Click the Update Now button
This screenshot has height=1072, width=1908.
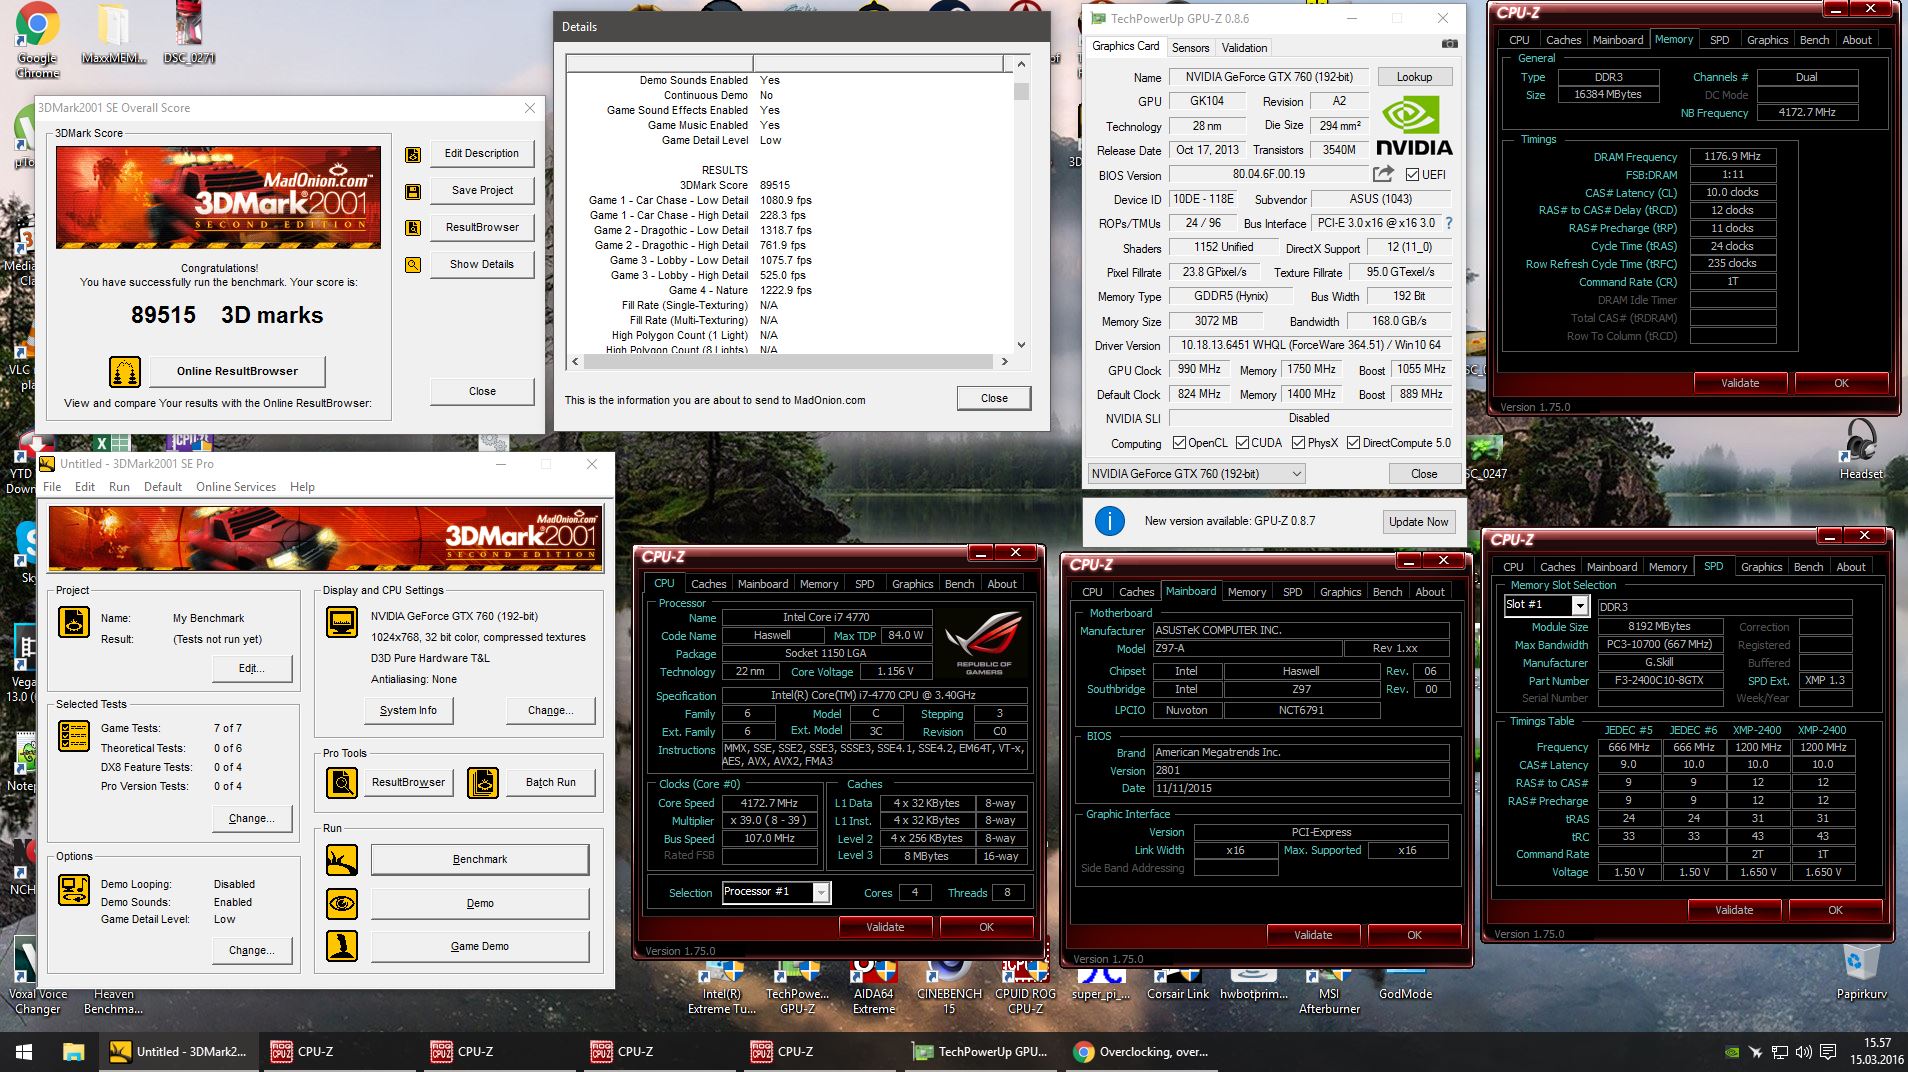(1418, 522)
